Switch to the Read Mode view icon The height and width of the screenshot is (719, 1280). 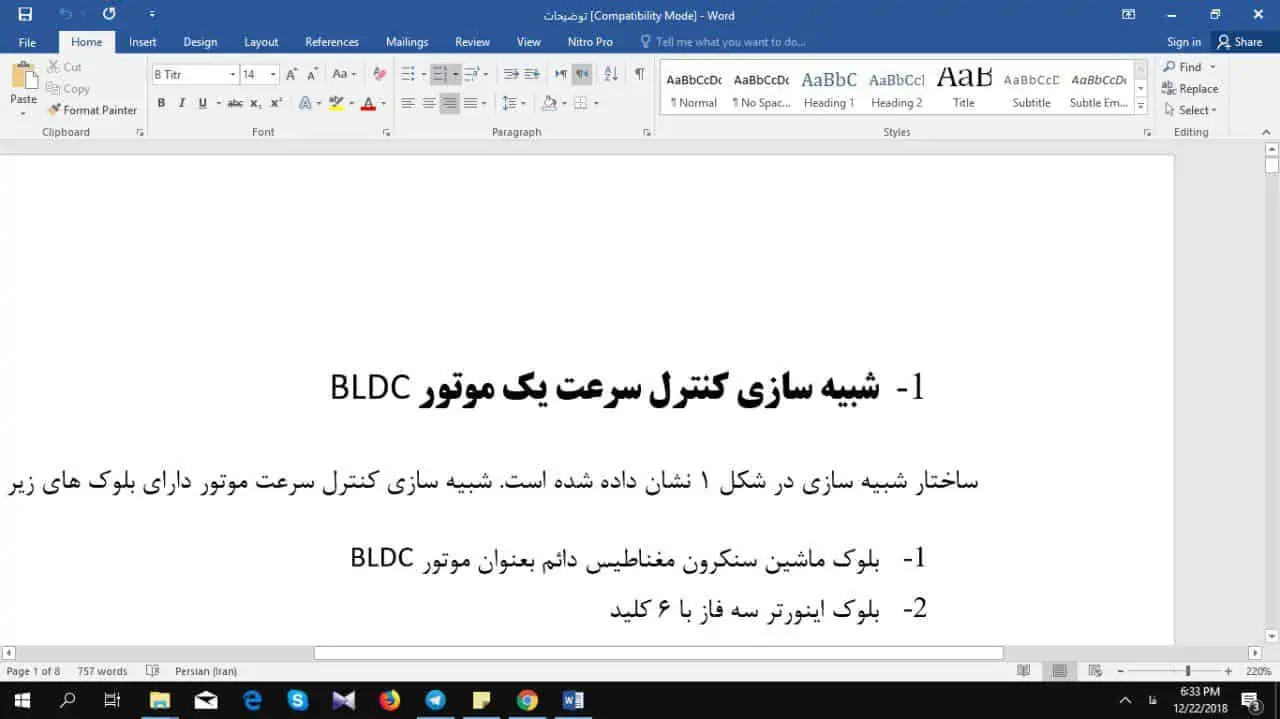click(1023, 671)
